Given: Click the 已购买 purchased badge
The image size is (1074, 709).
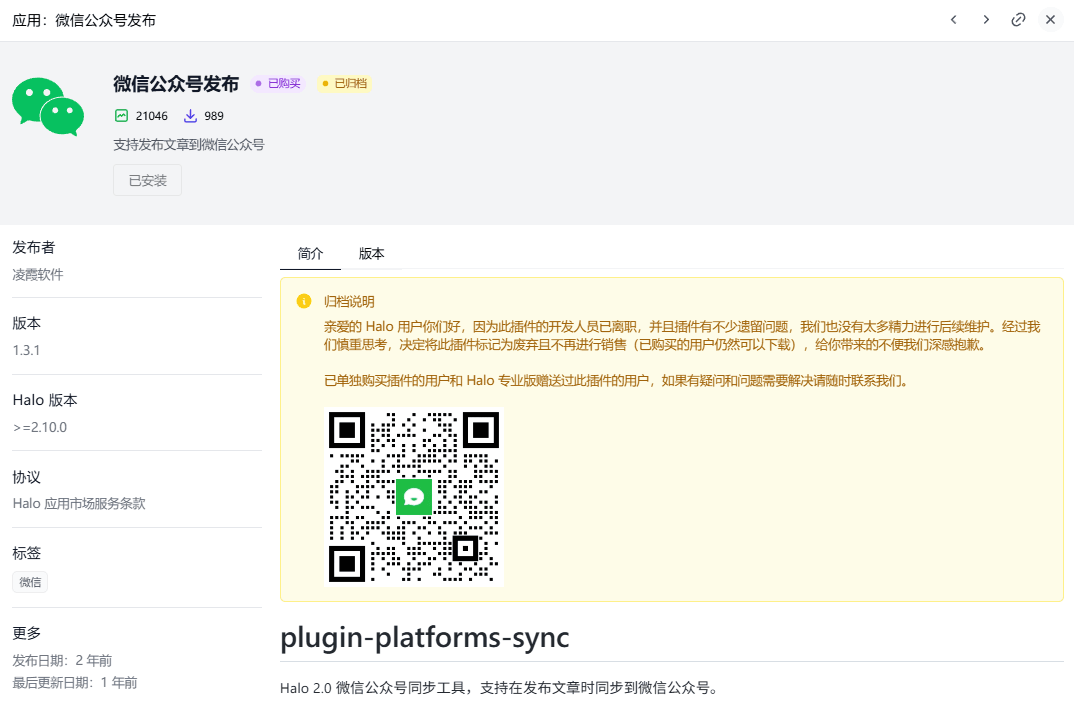Looking at the screenshot, I should (278, 84).
